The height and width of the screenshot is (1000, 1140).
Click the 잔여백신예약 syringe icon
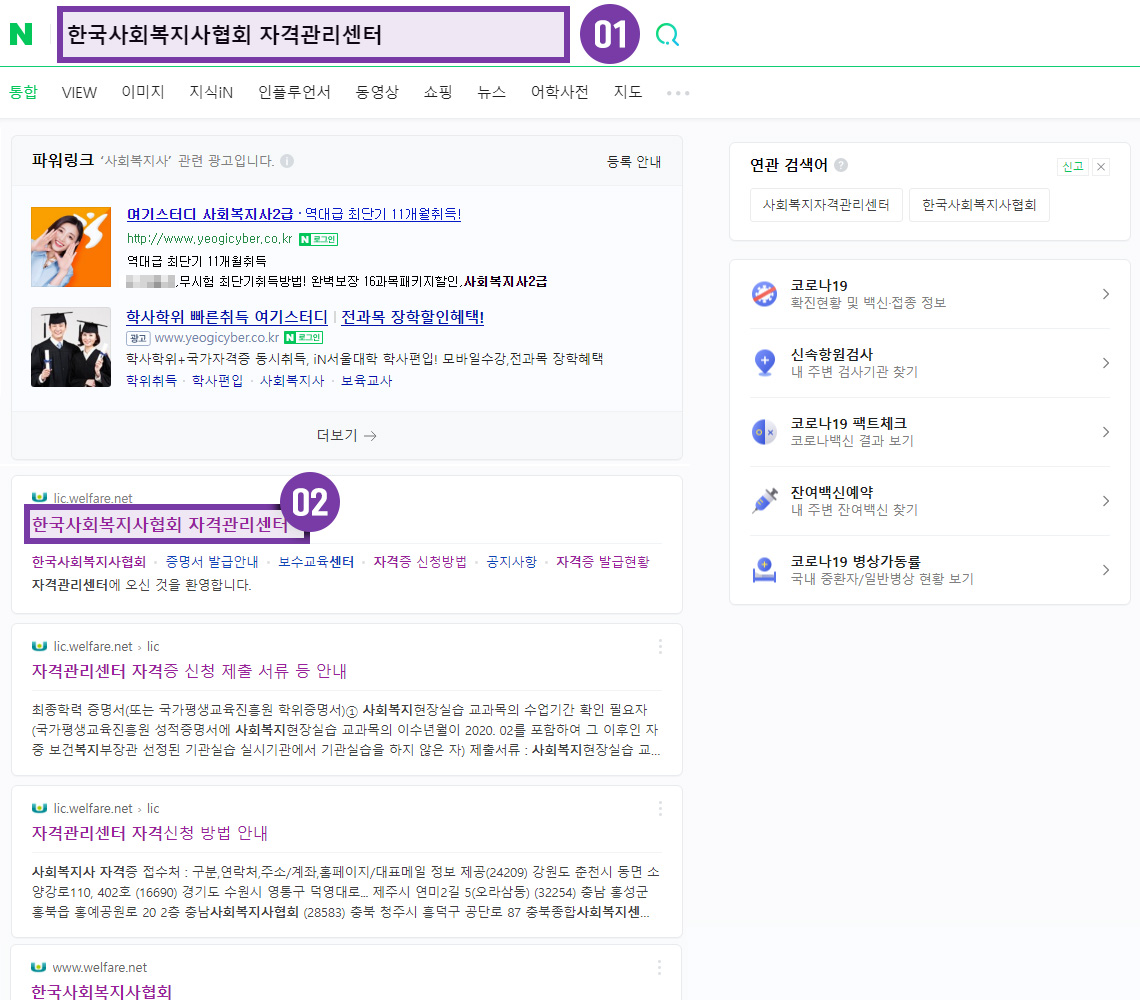click(764, 500)
